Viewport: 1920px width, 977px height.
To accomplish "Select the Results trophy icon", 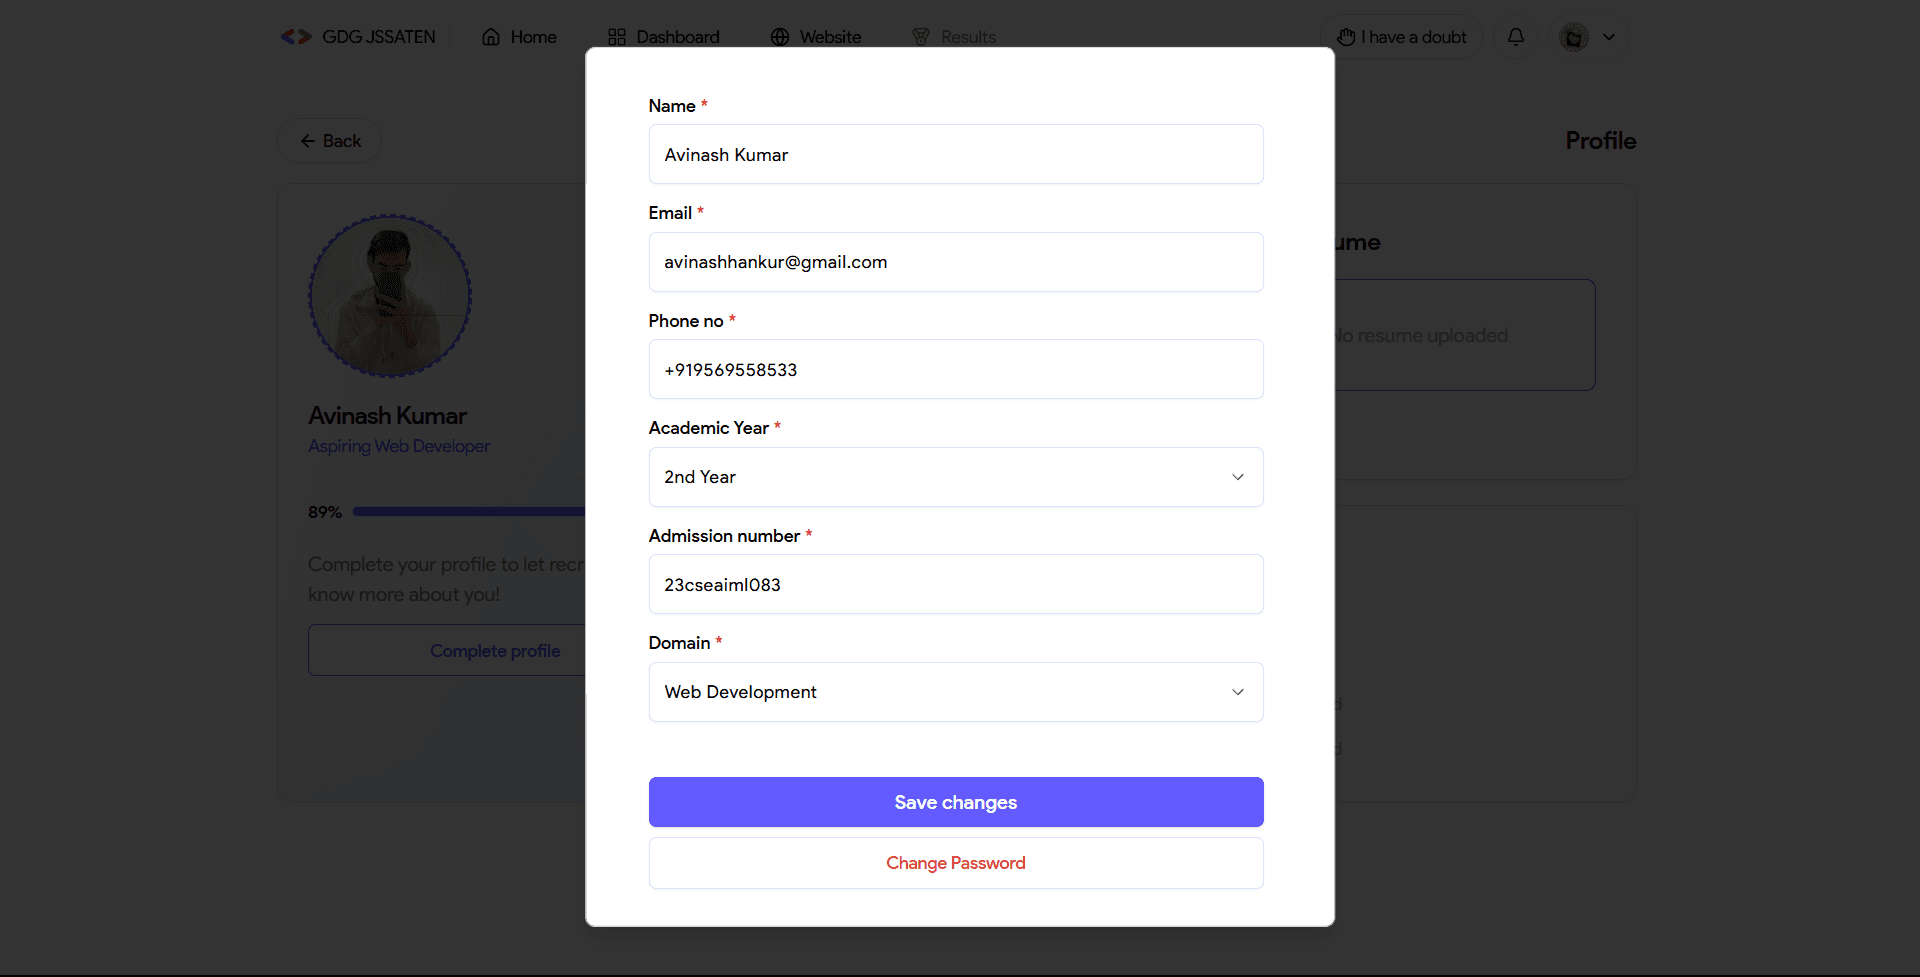I will [x=921, y=36].
